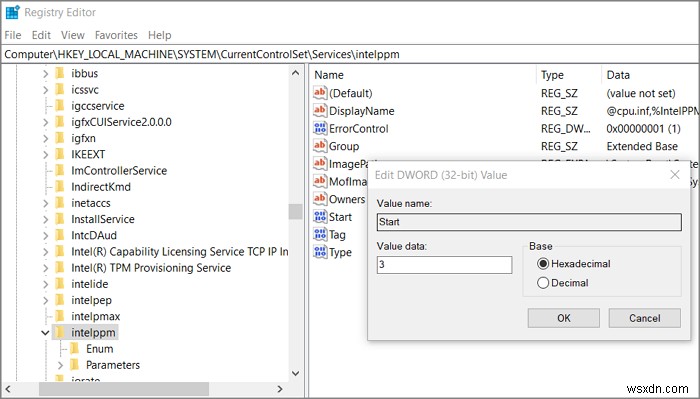Screen dimensions: 700x399
Task: Close the Edit DWORD dialog with X
Action: 675,175
